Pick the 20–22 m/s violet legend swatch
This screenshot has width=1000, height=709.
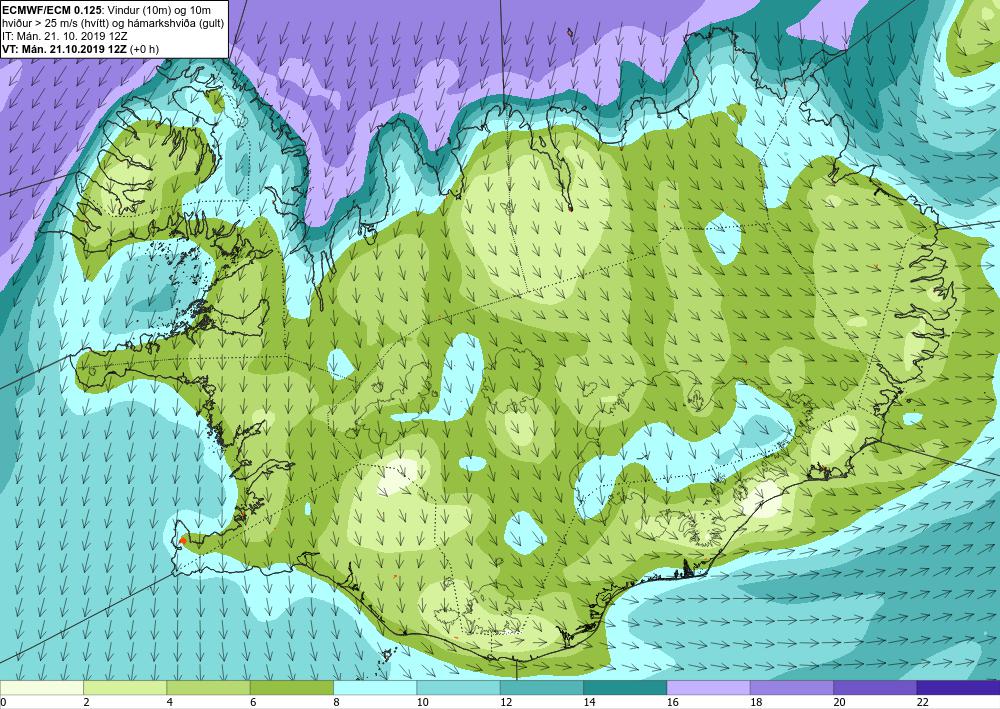pyautogui.click(x=875, y=688)
